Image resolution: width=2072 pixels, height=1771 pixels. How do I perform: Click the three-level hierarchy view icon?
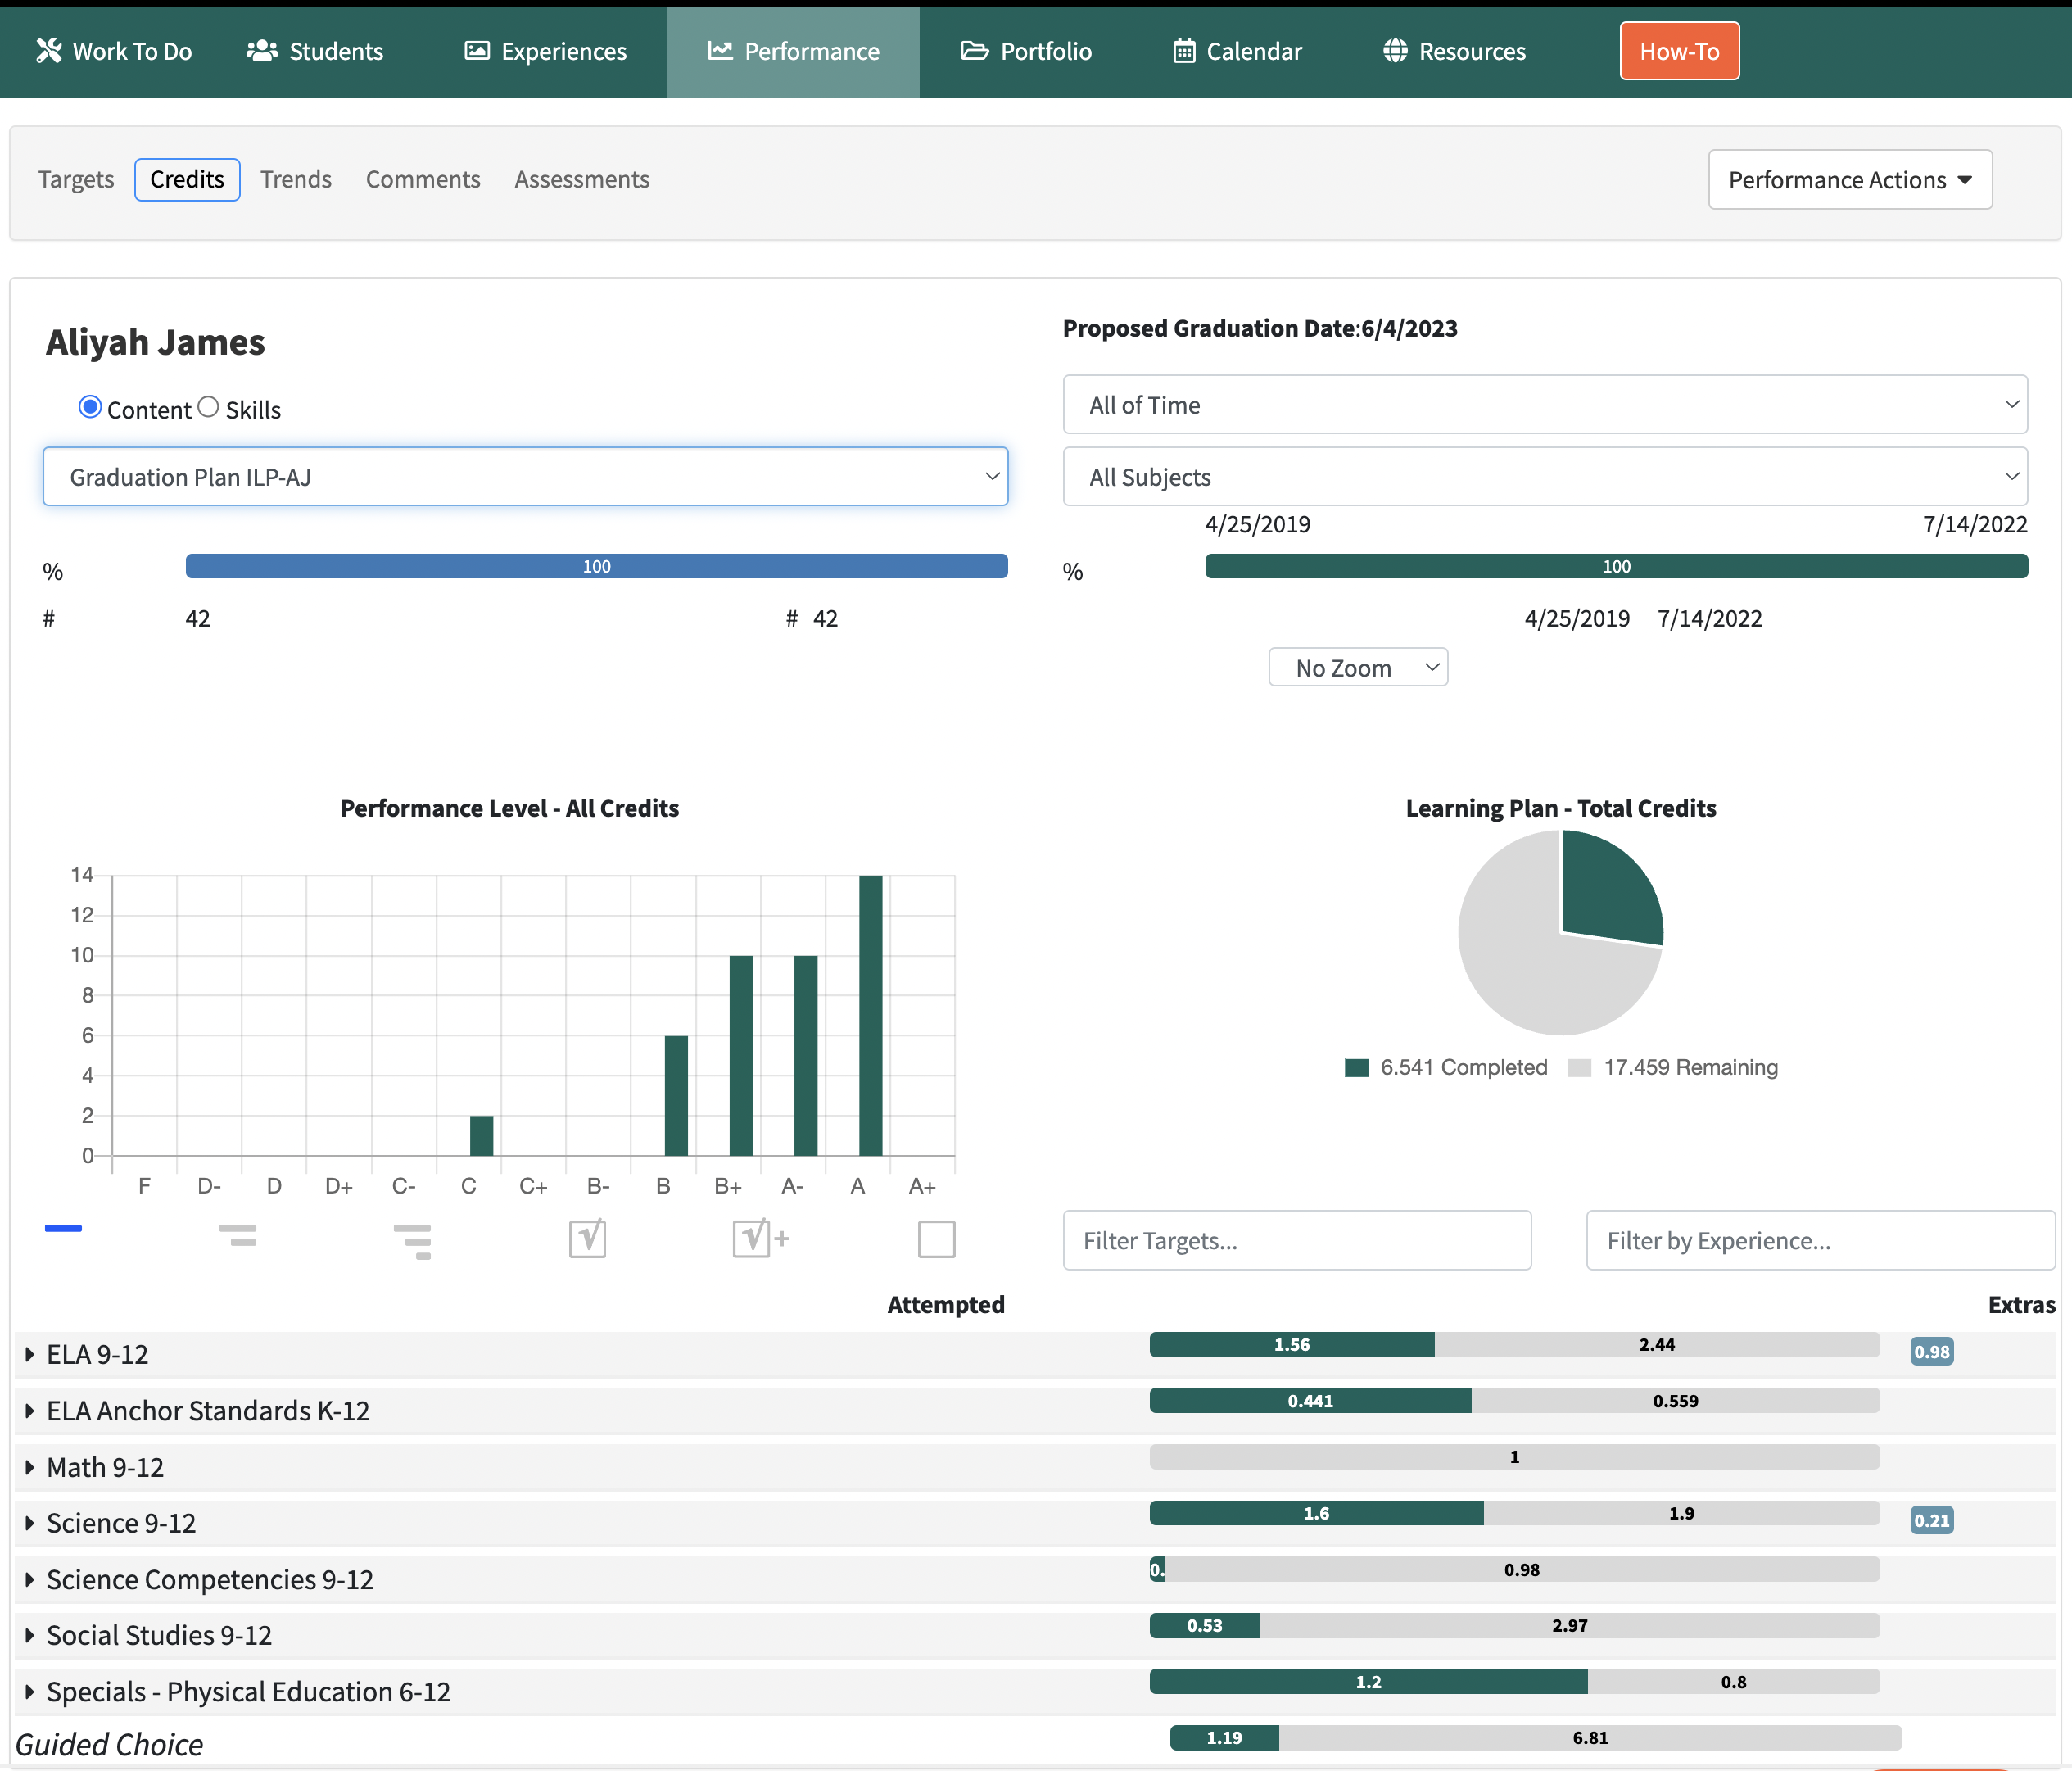[x=413, y=1240]
